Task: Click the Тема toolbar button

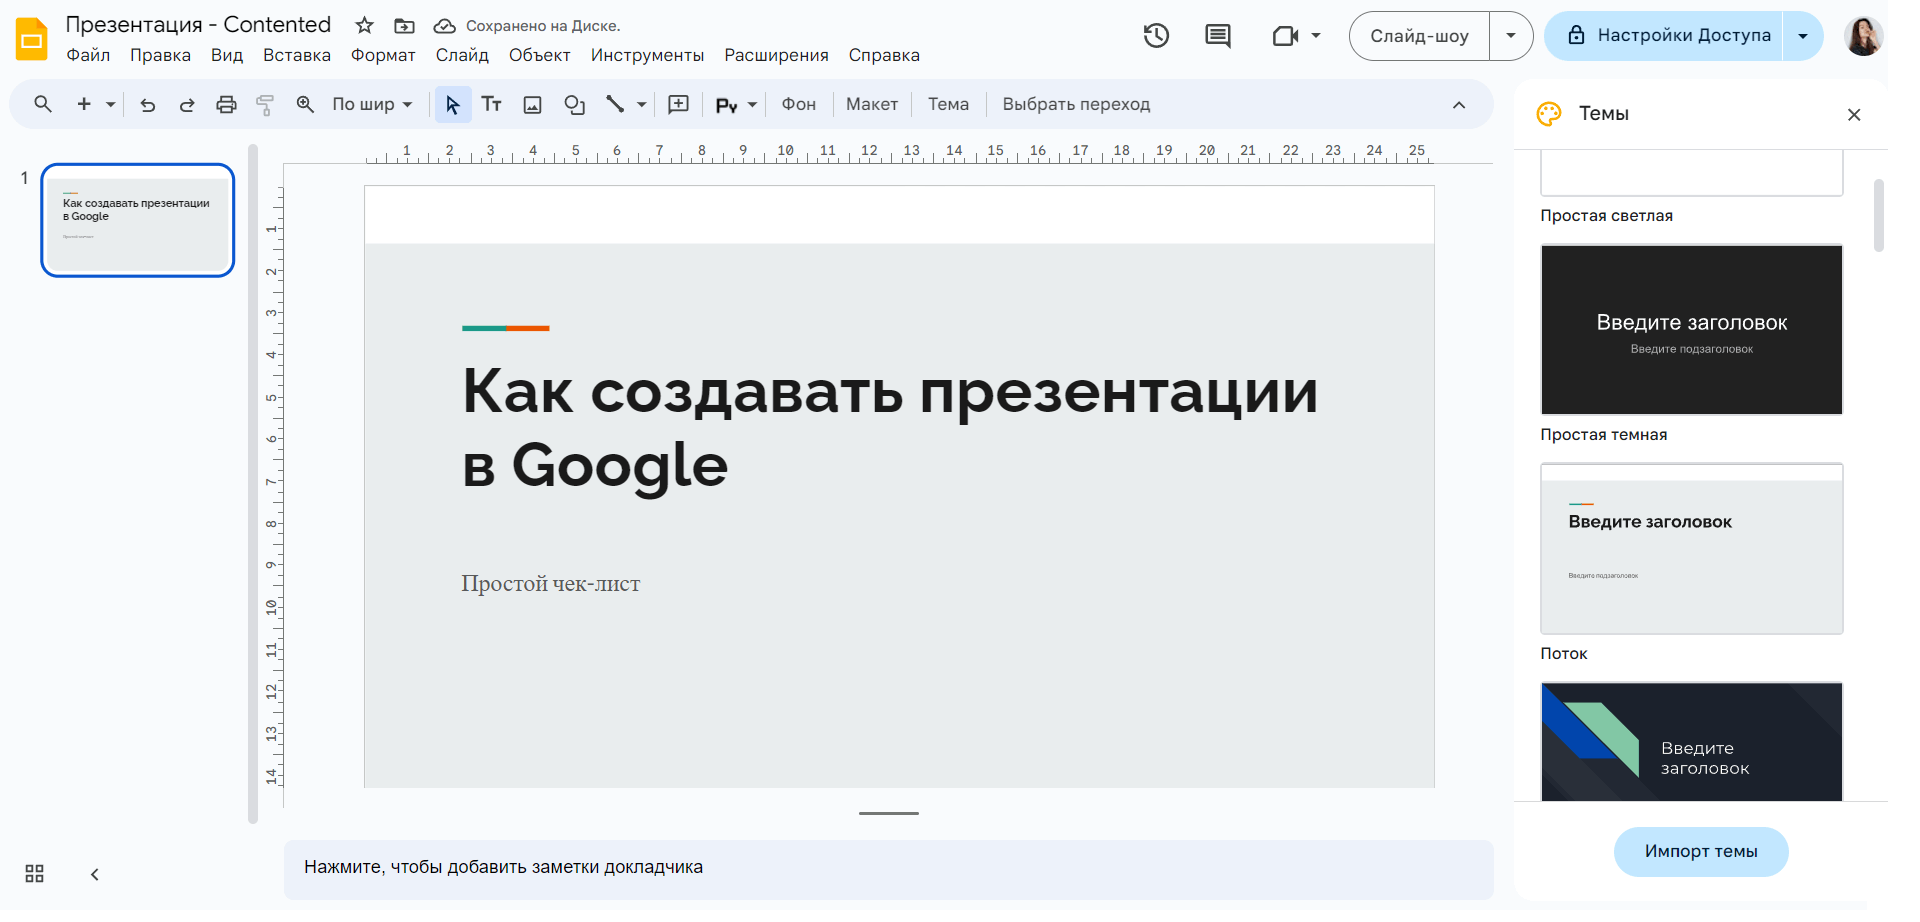Action: [x=948, y=104]
